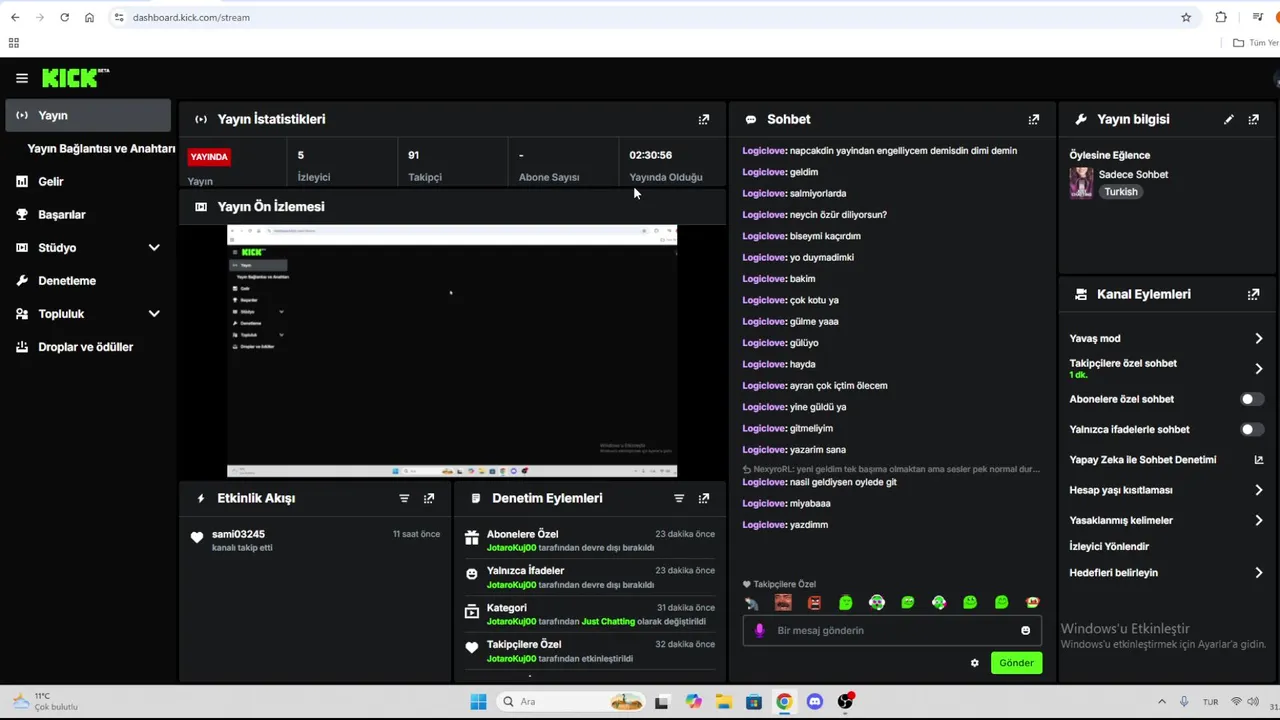
Task: Insert the mustached man face emote
Action: tap(783, 603)
